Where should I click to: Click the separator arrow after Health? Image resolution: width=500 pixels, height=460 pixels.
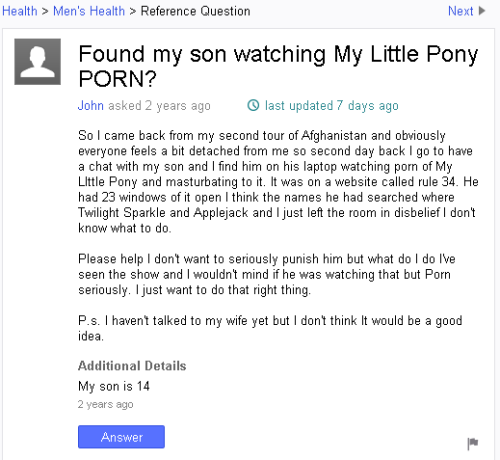pos(45,11)
